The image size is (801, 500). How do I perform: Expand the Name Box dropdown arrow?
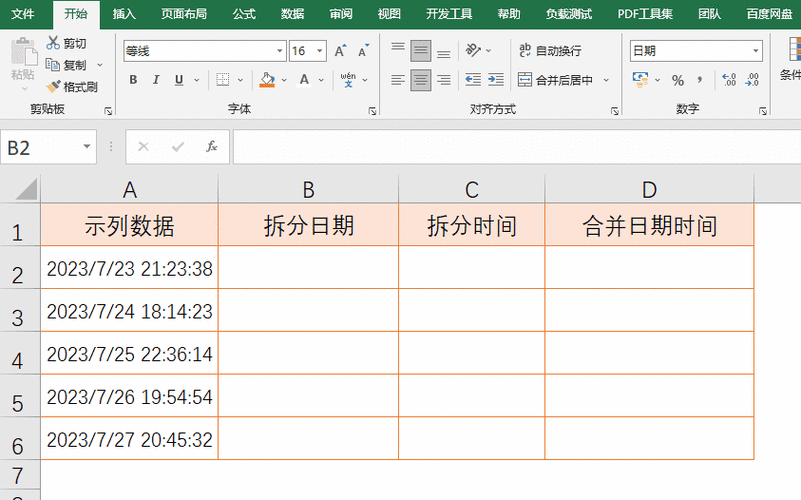[87, 147]
